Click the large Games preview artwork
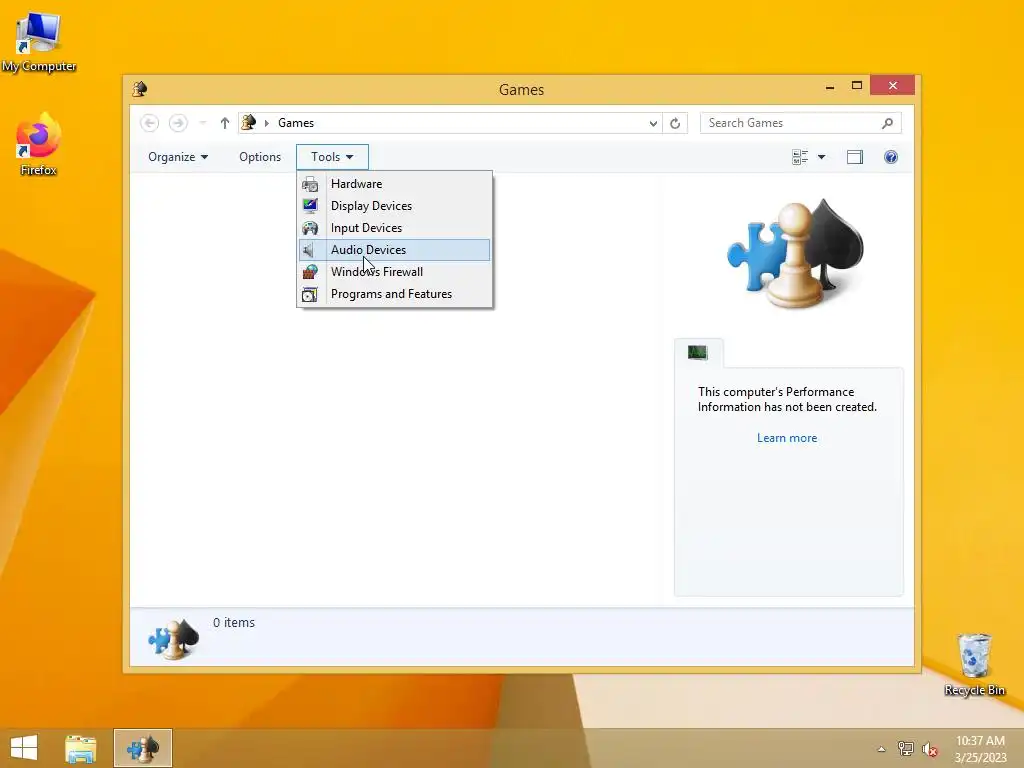 pos(795,253)
